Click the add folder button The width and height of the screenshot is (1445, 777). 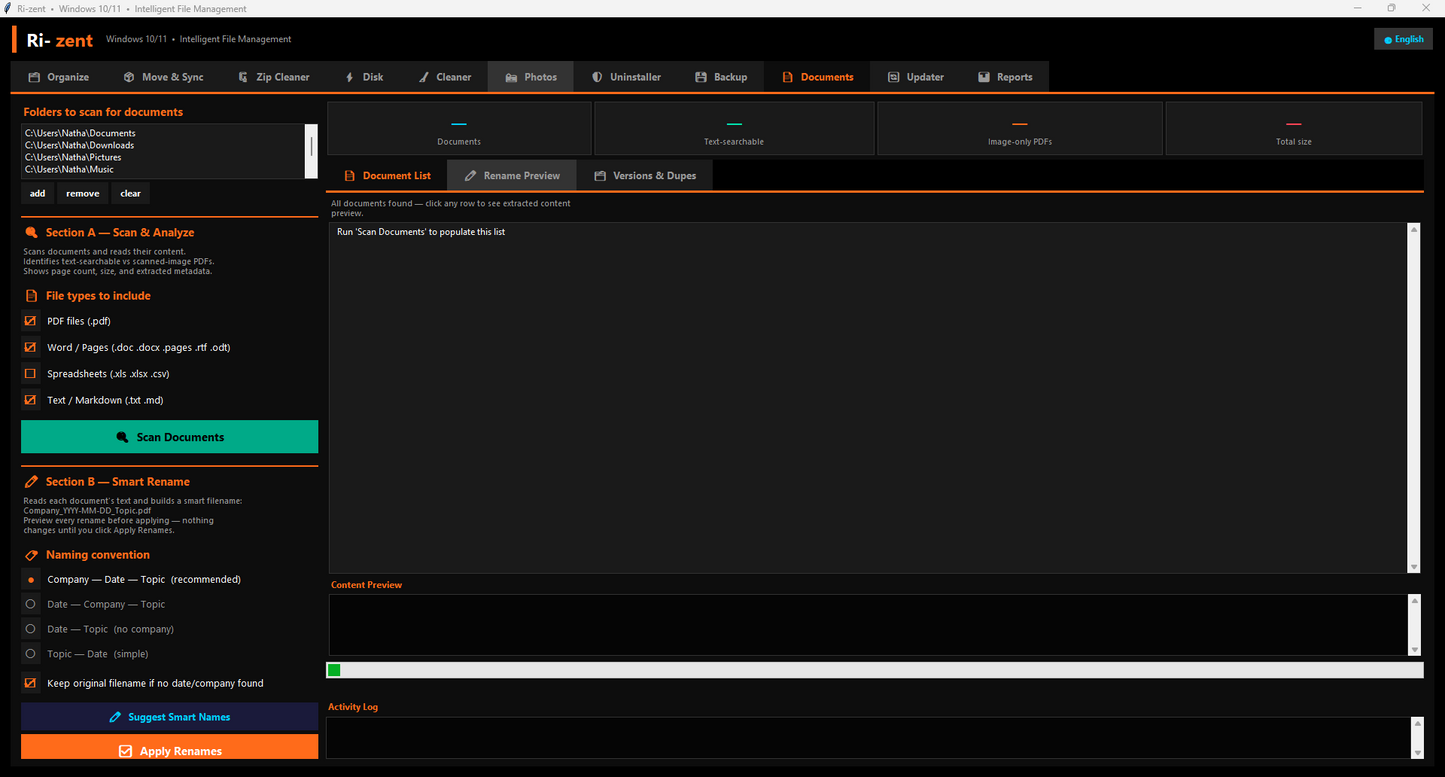[x=37, y=193]
